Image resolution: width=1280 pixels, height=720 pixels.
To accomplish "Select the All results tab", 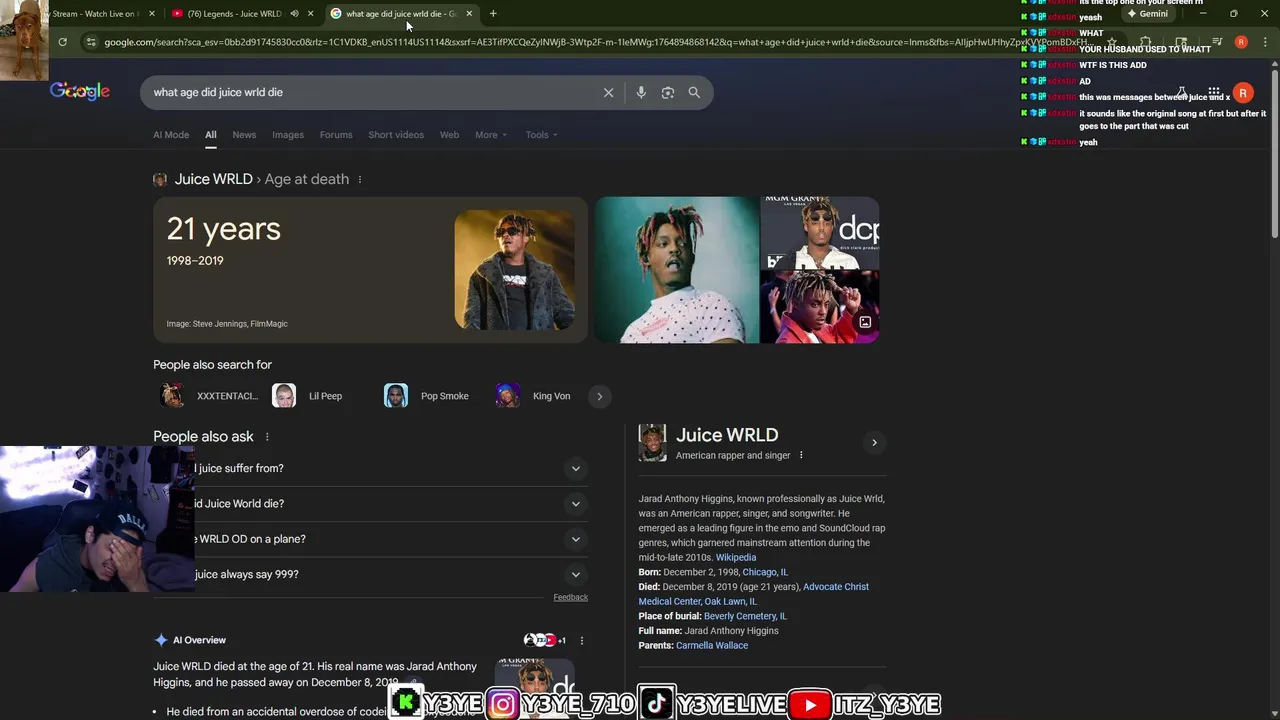I will pyautogui.click(x=211, y=135).
